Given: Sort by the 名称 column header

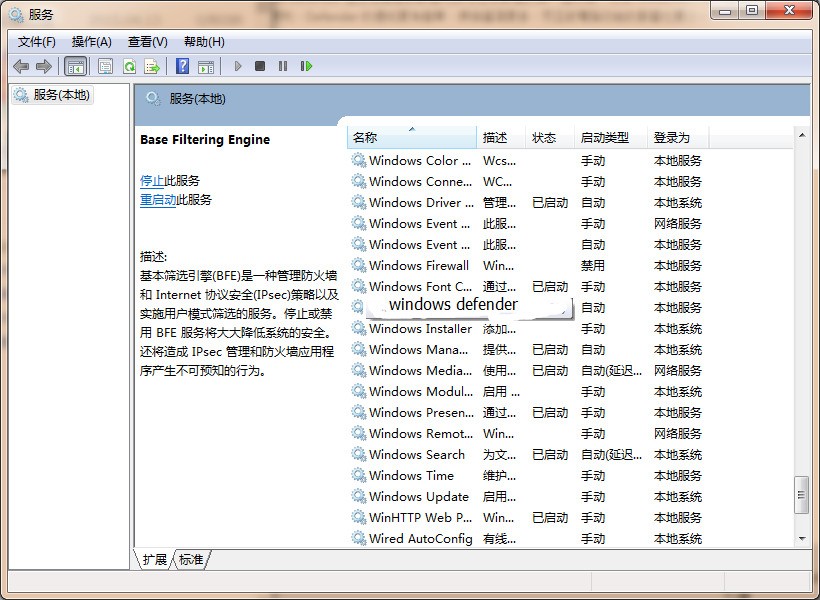Looking at the screenshot, I should 412,138.
